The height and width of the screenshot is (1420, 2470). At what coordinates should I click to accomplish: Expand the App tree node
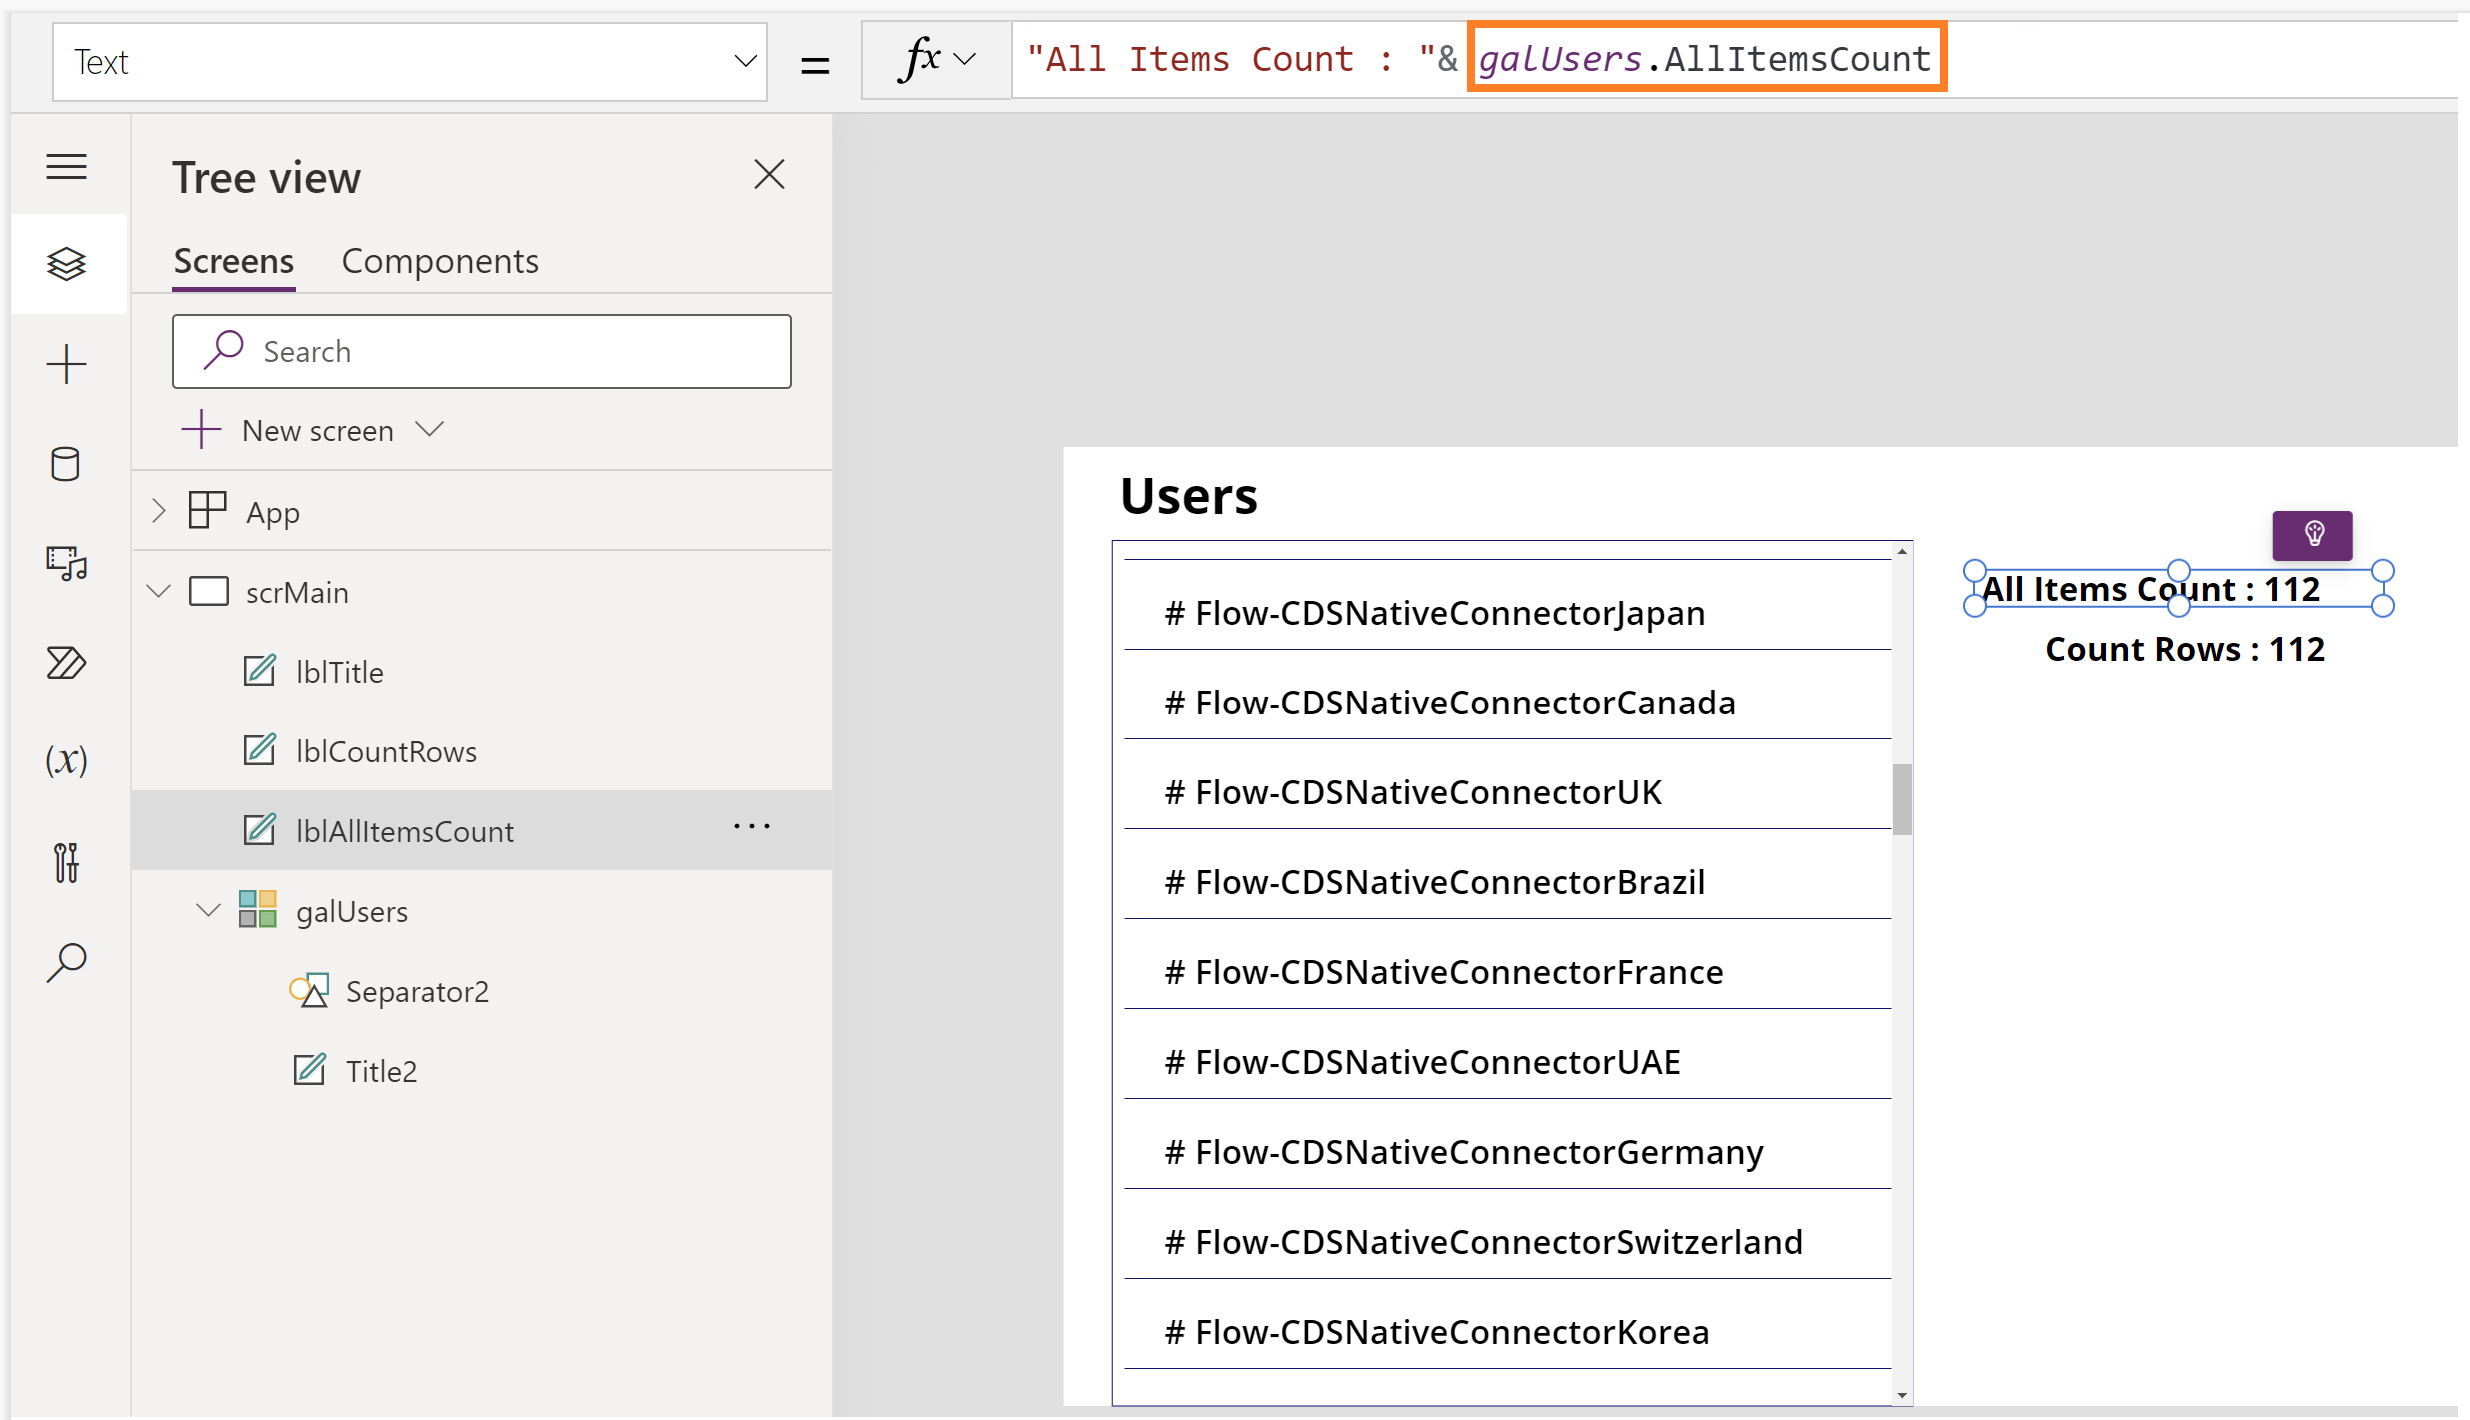click(159, 511)
